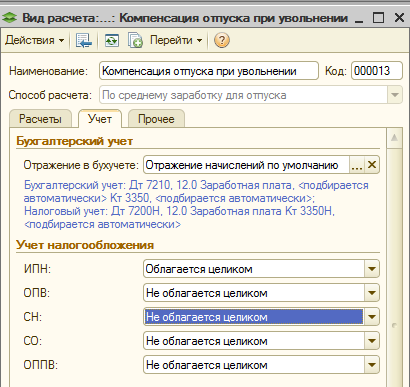This screenshot has height=387, width=410.
Task: Edit the Наименование field
Action: coord(209,71)
